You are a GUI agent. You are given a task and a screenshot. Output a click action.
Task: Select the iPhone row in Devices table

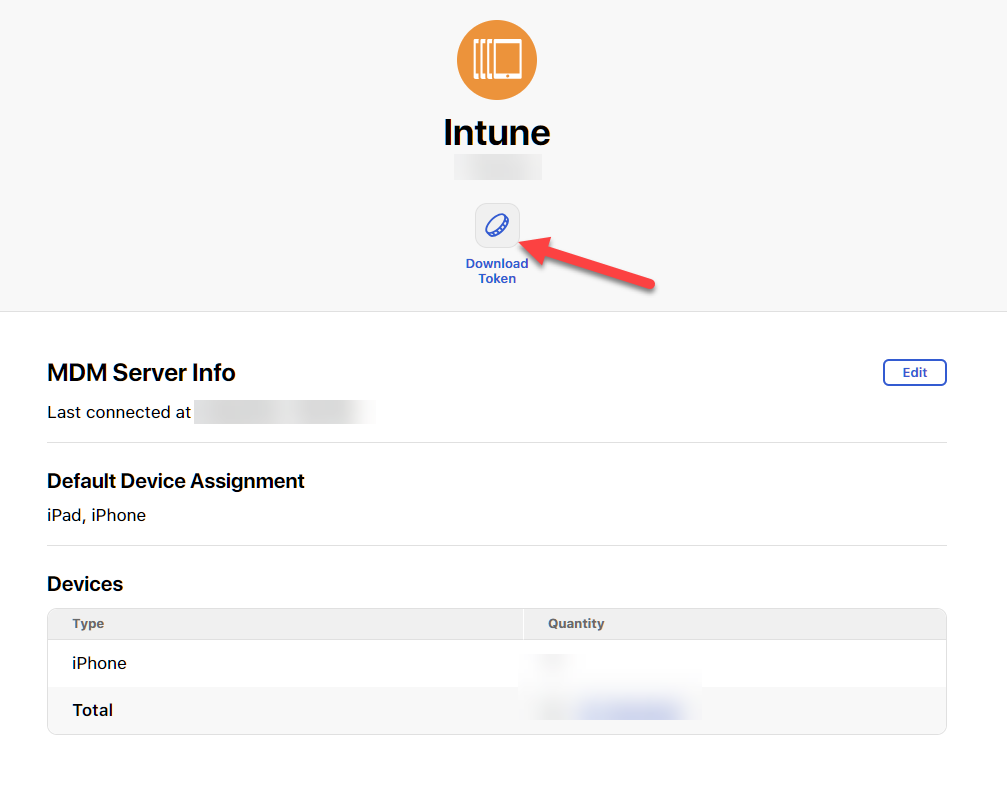[497, 663]
